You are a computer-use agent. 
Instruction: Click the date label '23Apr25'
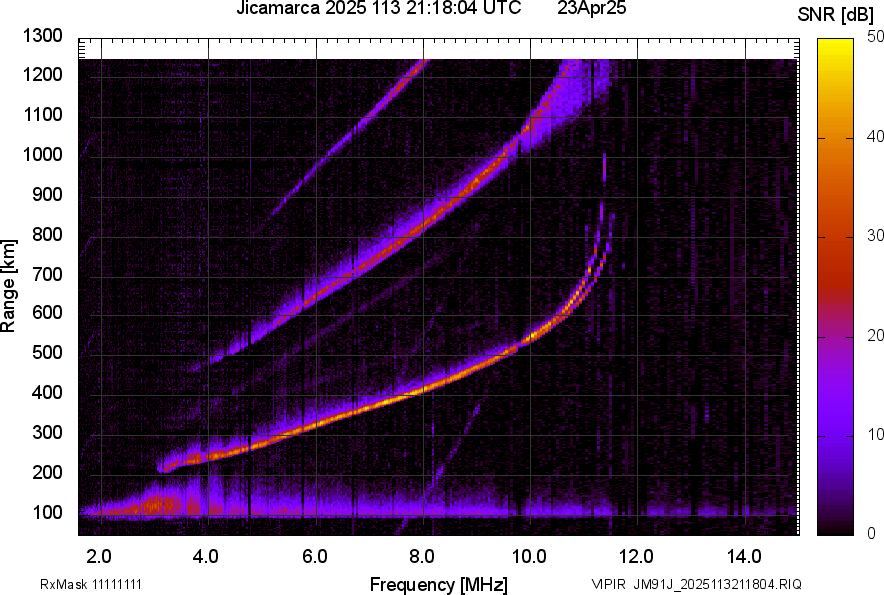click(x=591, y=8)
